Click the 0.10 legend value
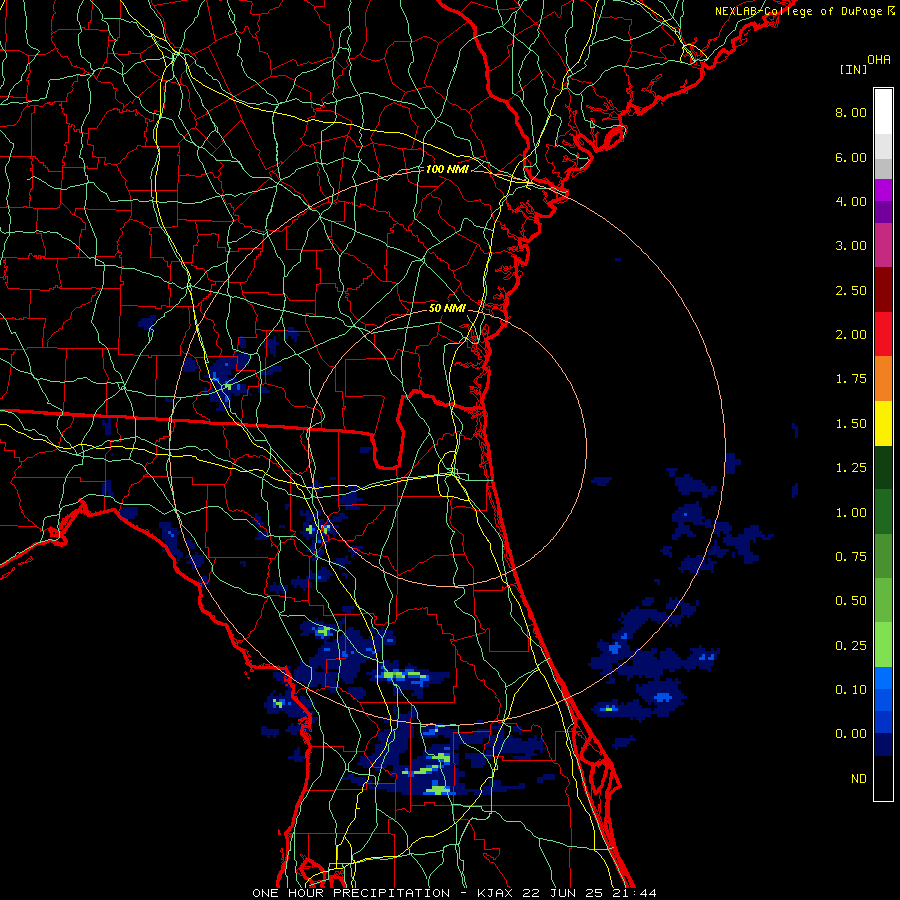This screenshot has height=900, width=900. [851, 690]
